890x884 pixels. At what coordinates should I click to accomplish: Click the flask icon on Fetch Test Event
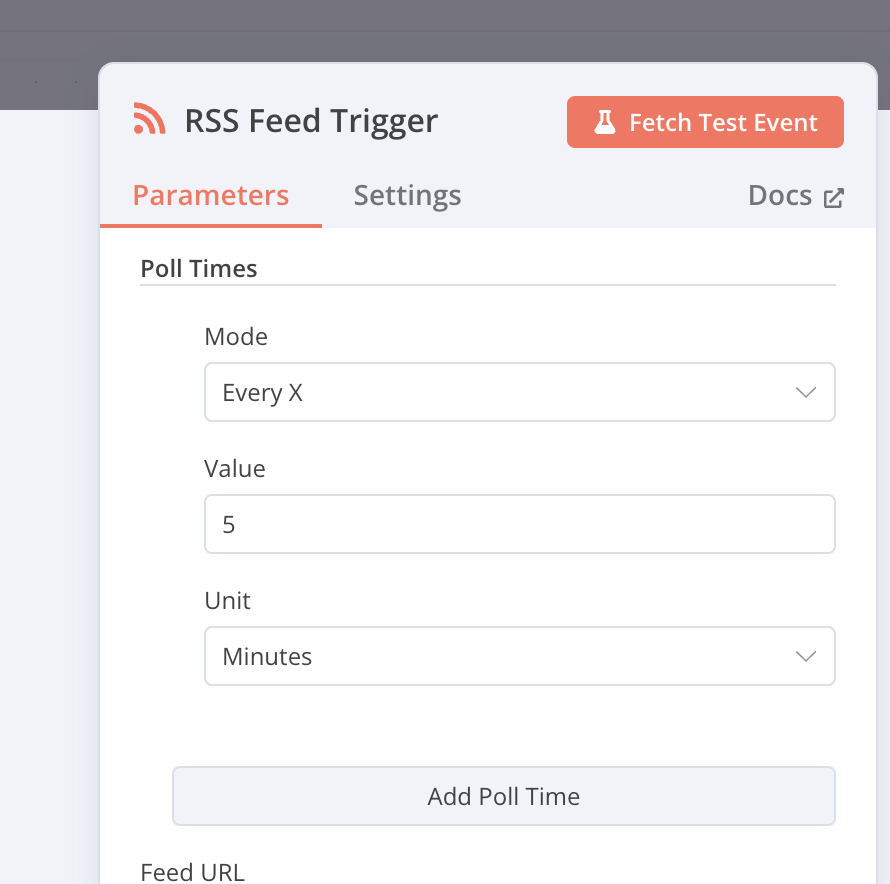[x=604, y=122]
